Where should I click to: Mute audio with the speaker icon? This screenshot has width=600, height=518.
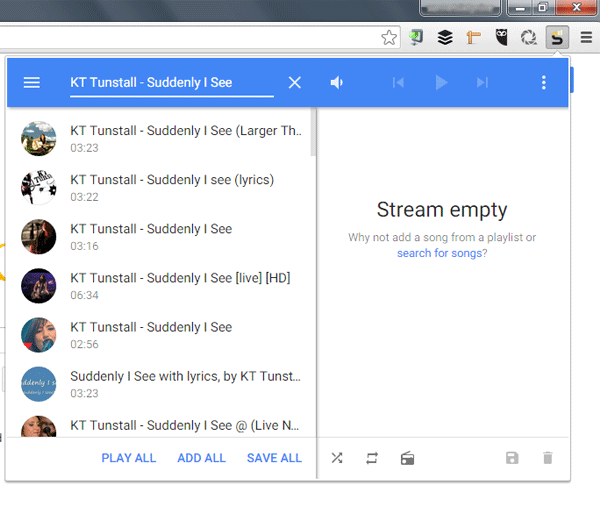(x=336, y=82)
